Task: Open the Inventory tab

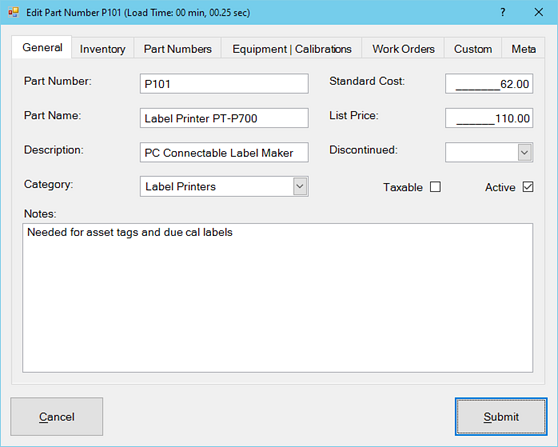Action: pyautogui.click(x=102, y=49)
